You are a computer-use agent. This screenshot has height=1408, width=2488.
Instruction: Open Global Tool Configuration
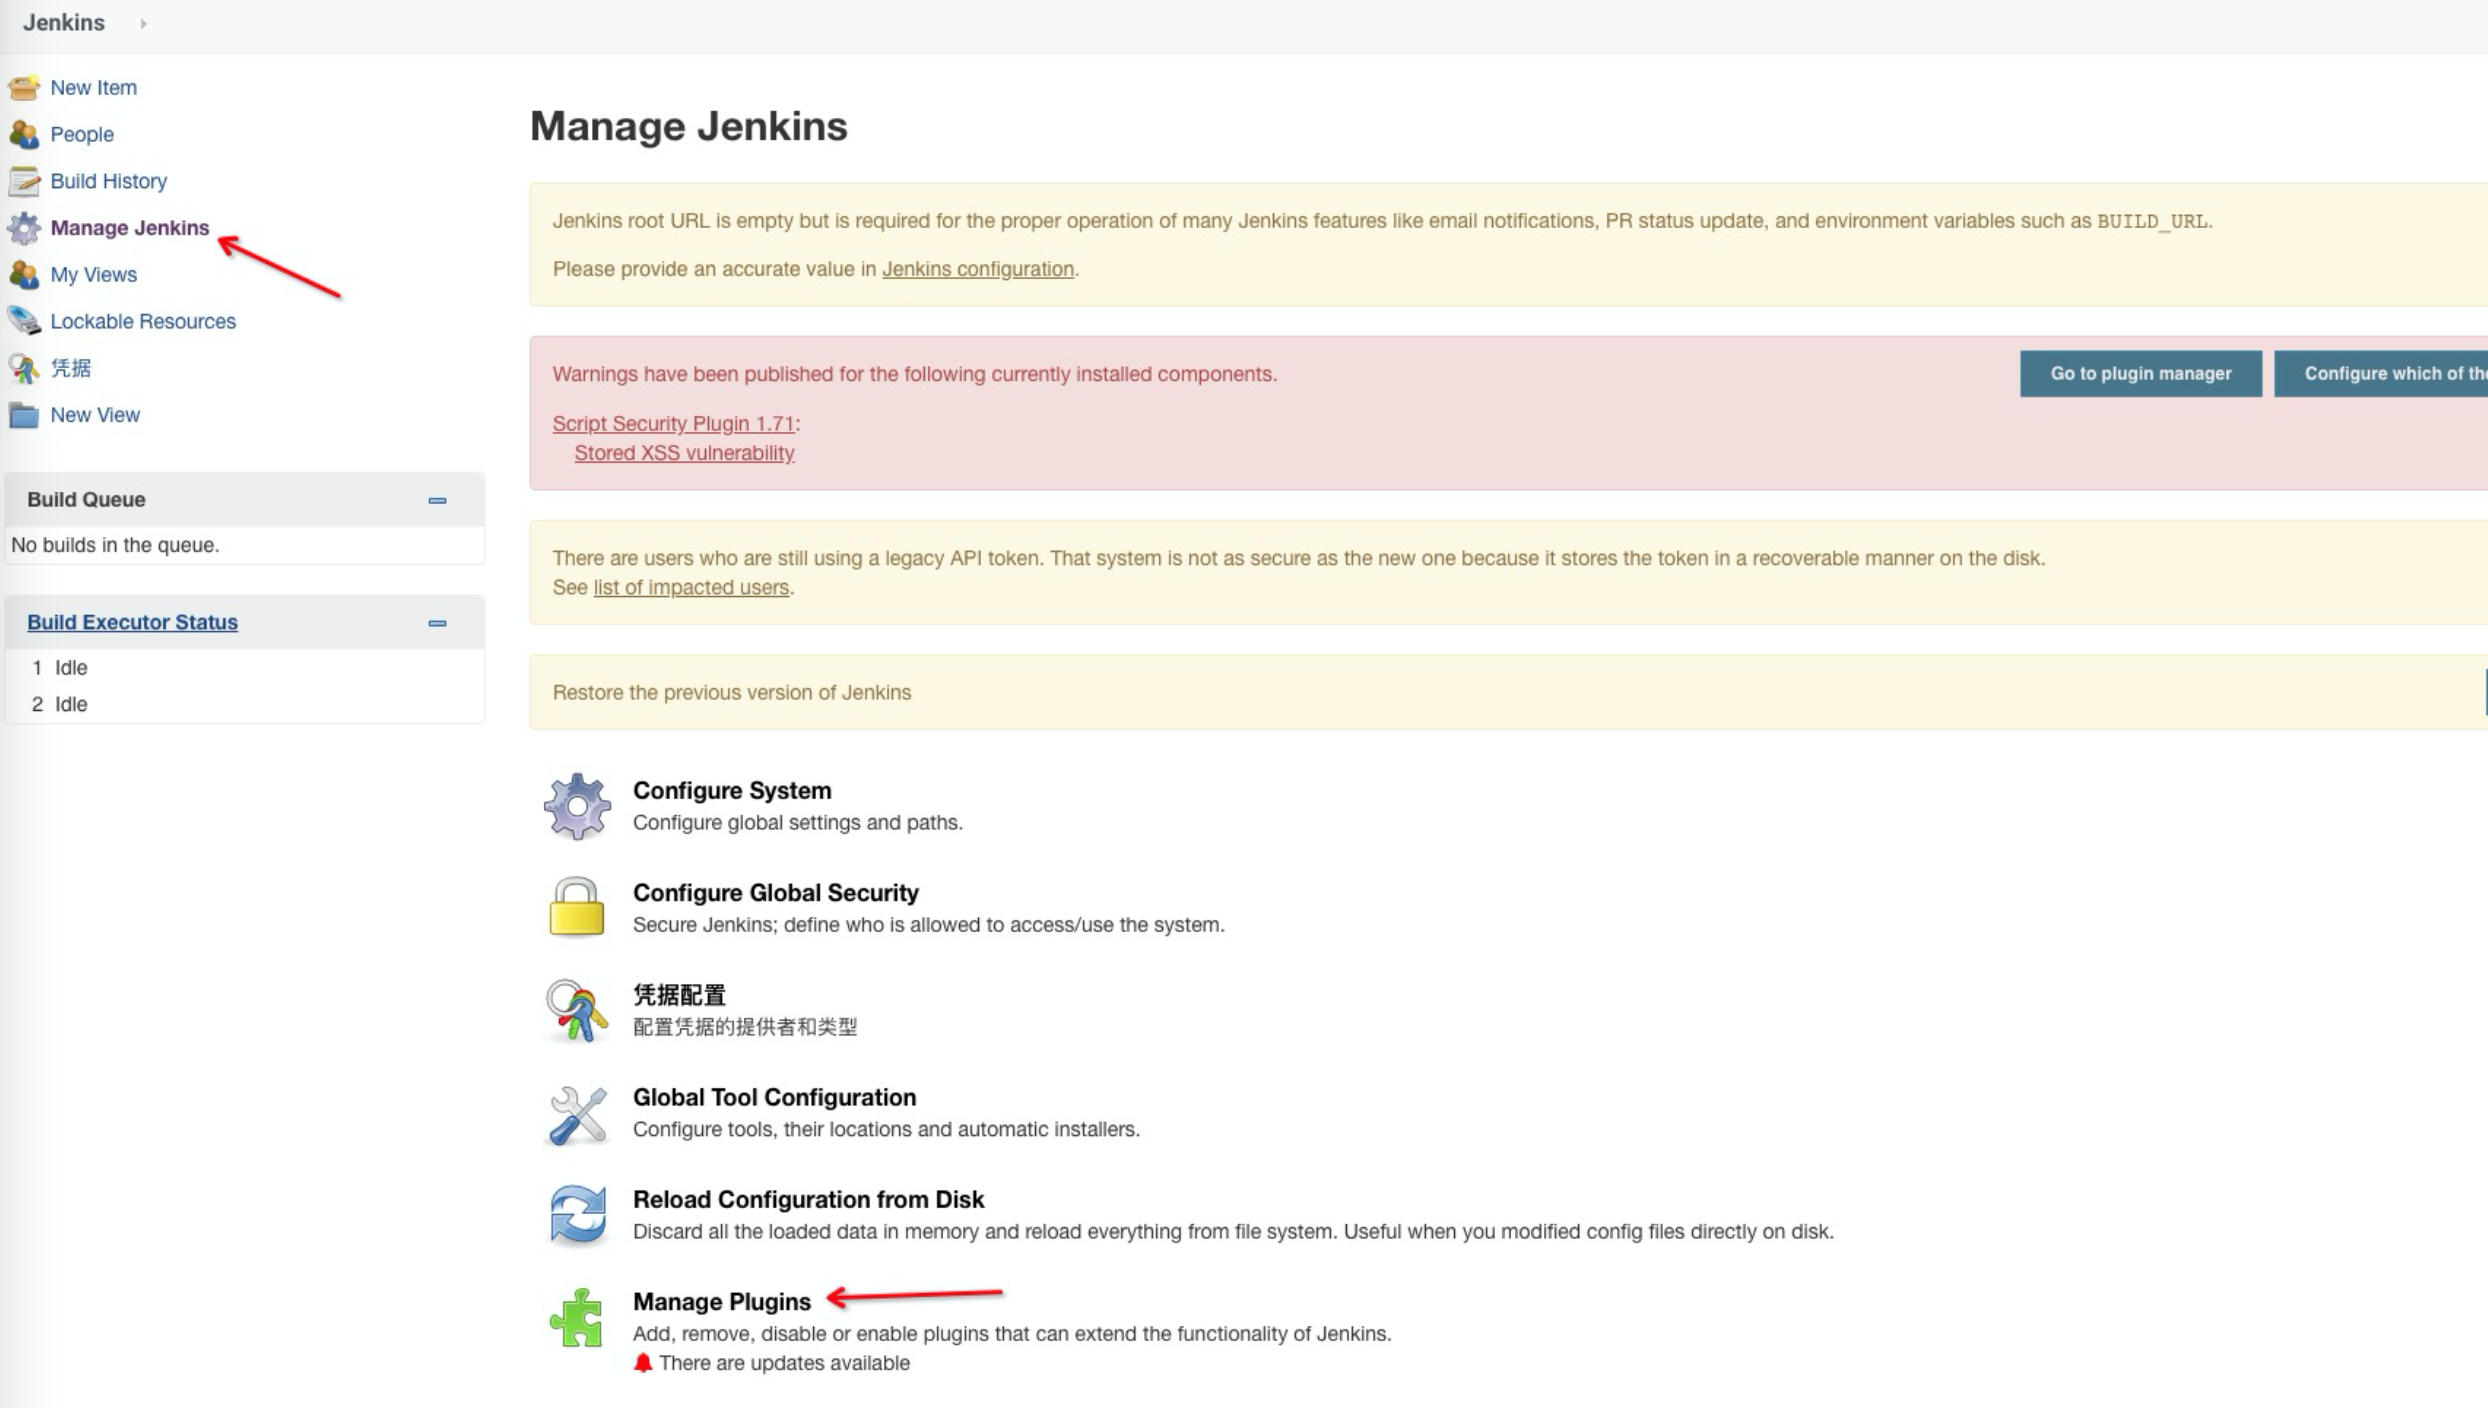774,1097
